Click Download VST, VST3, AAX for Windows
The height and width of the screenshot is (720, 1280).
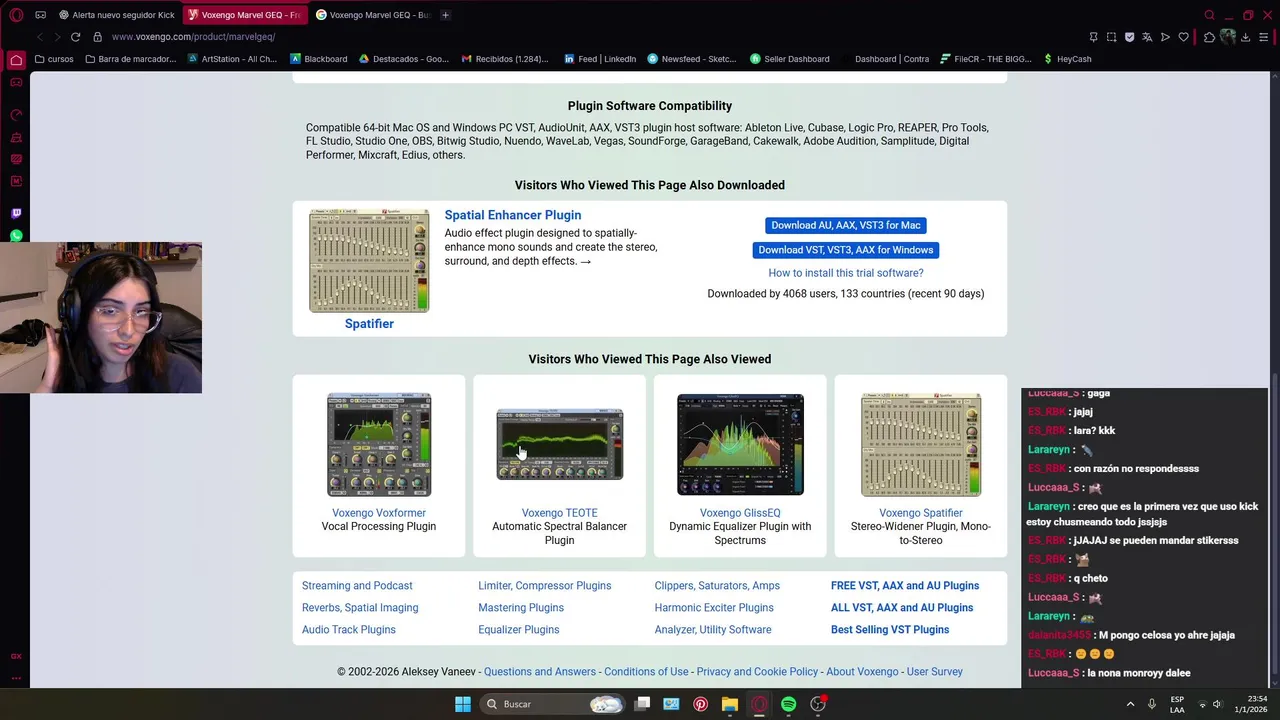[846, 250]
